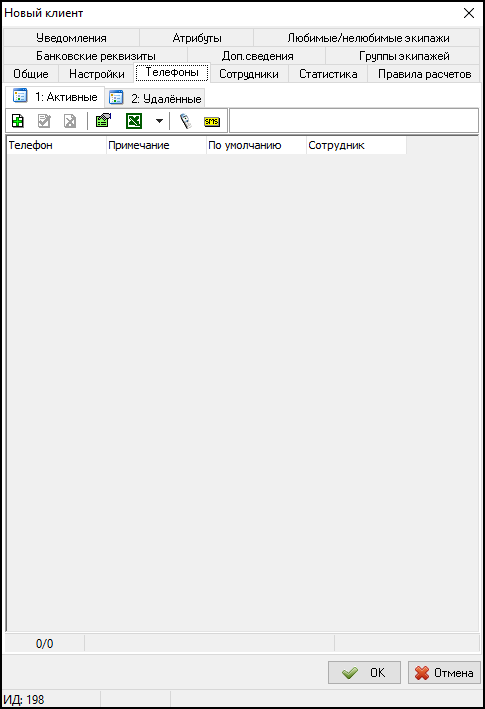The width and height of the screenshot is (485, 709).
Task: Go to the Правила расчетов tab
Action: tap(424, 74)
